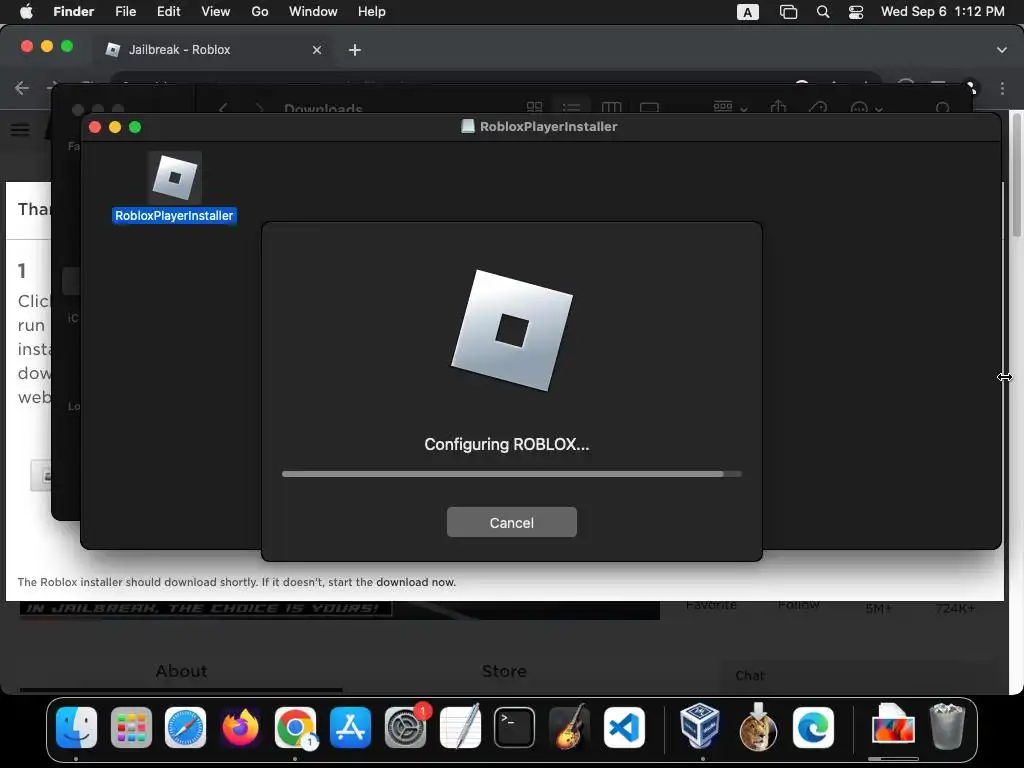Open Terminal from the Dock

(x=514, y=727)
